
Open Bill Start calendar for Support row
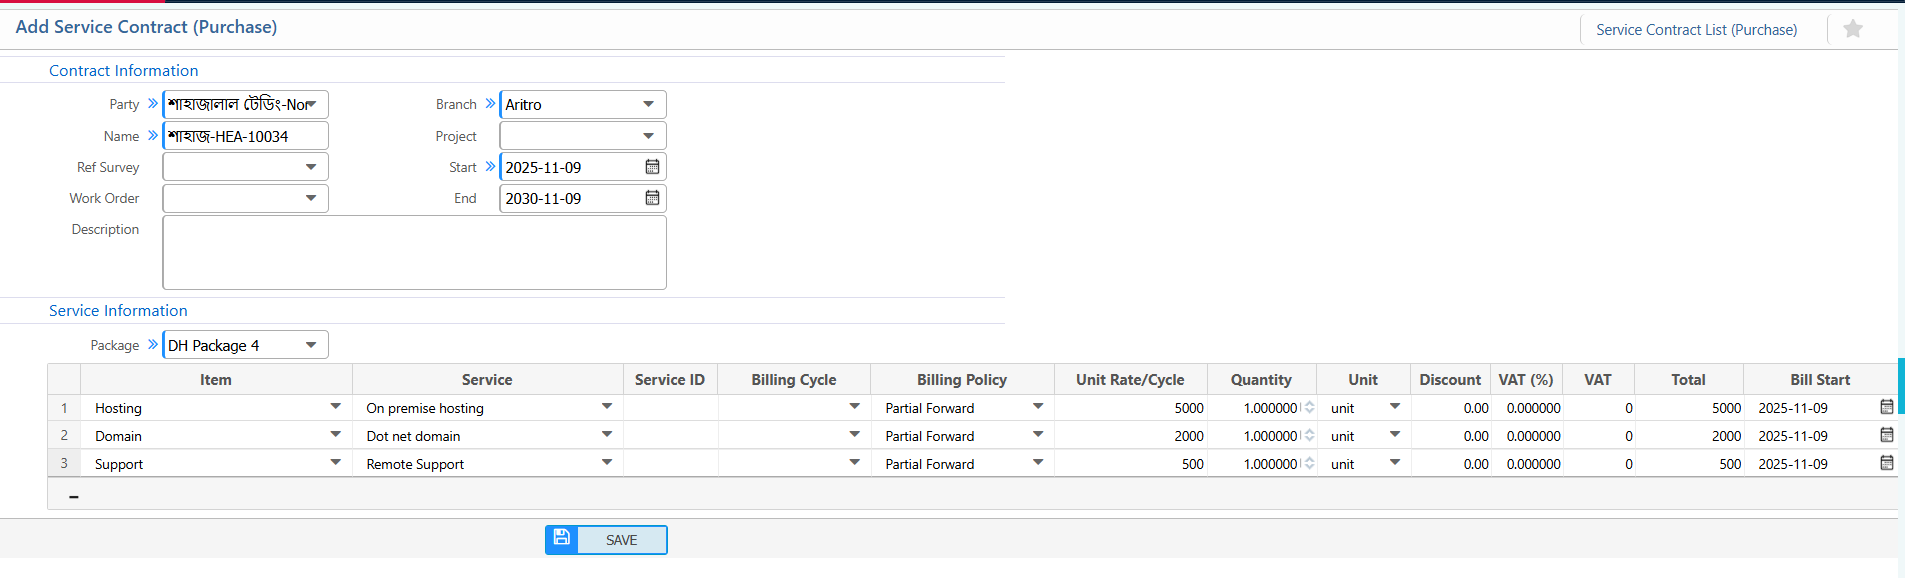point(1887,463)
